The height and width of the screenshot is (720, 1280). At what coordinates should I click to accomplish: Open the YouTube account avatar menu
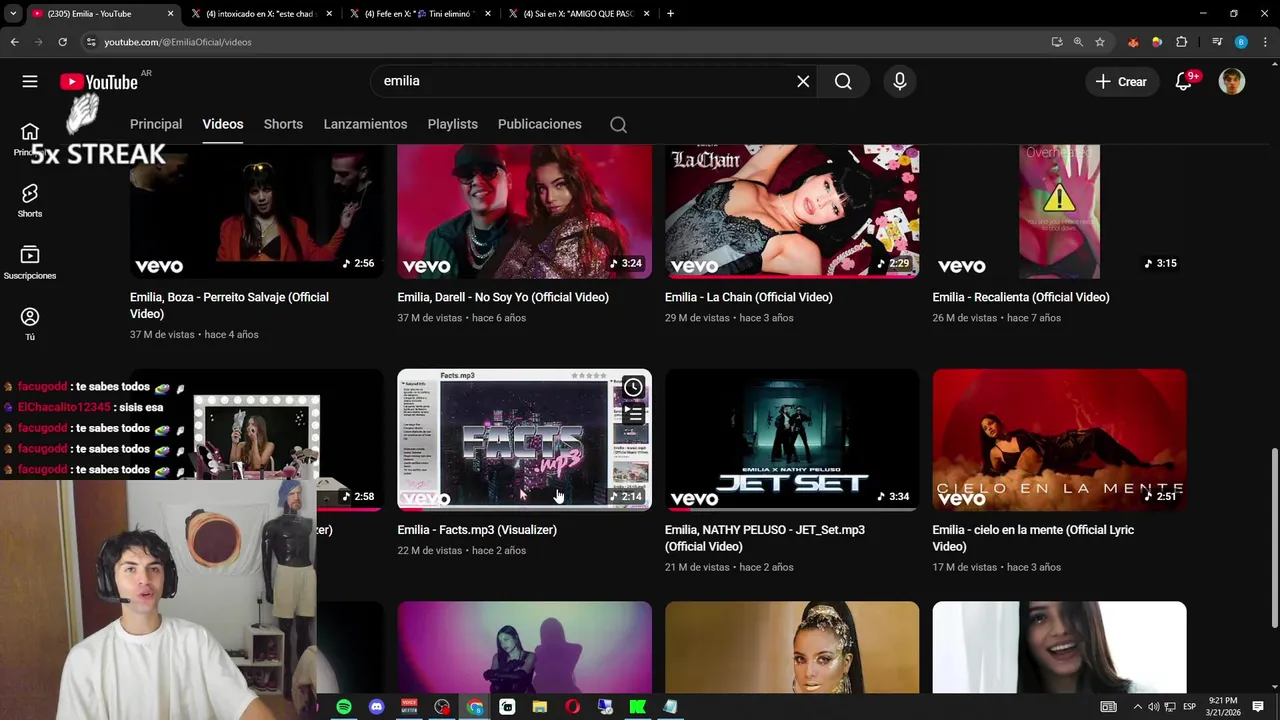click(x=1232, y=82)
